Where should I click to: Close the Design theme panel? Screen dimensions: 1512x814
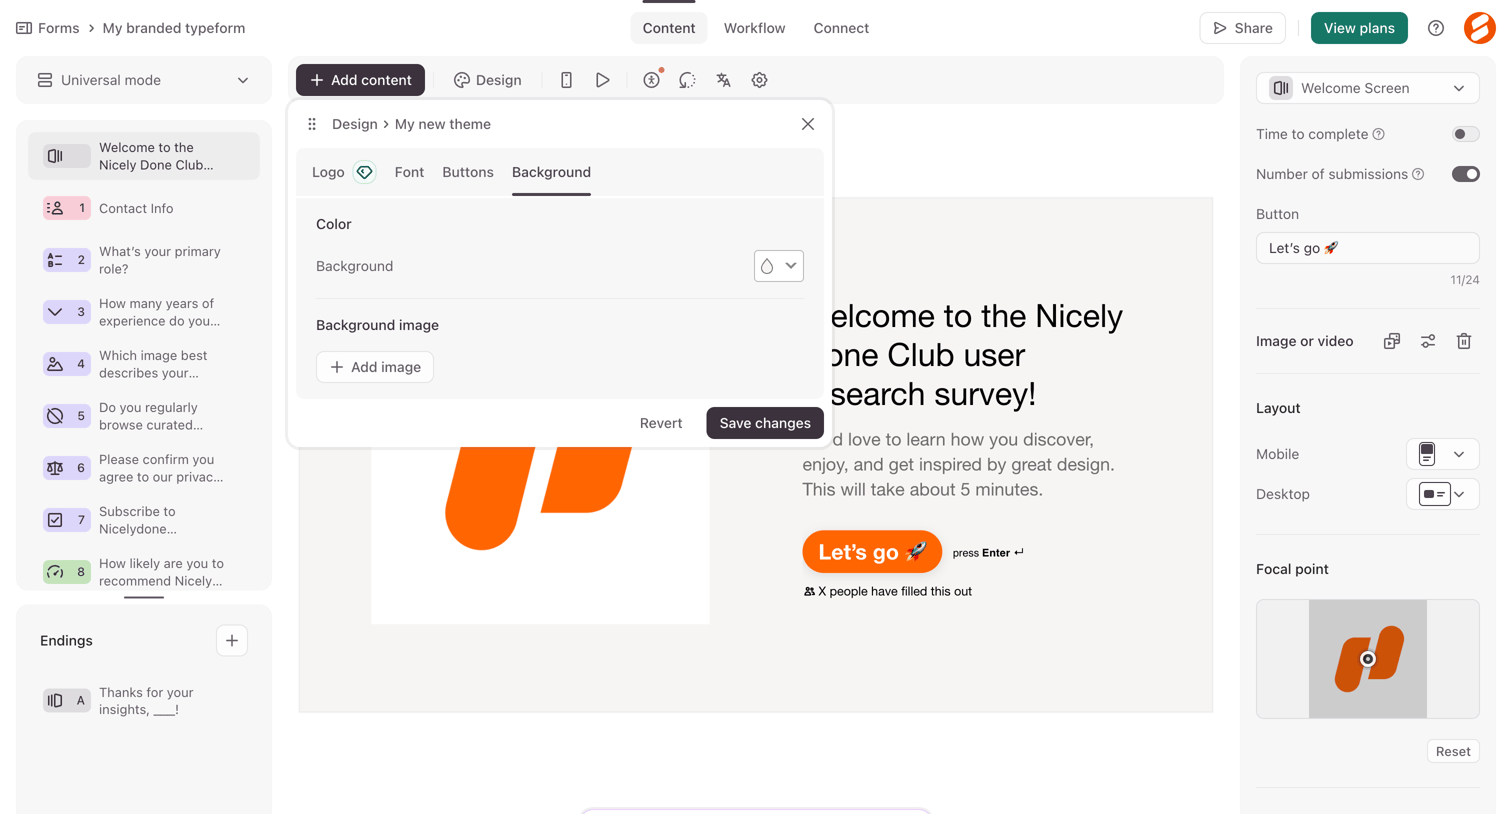pos(808,124)
